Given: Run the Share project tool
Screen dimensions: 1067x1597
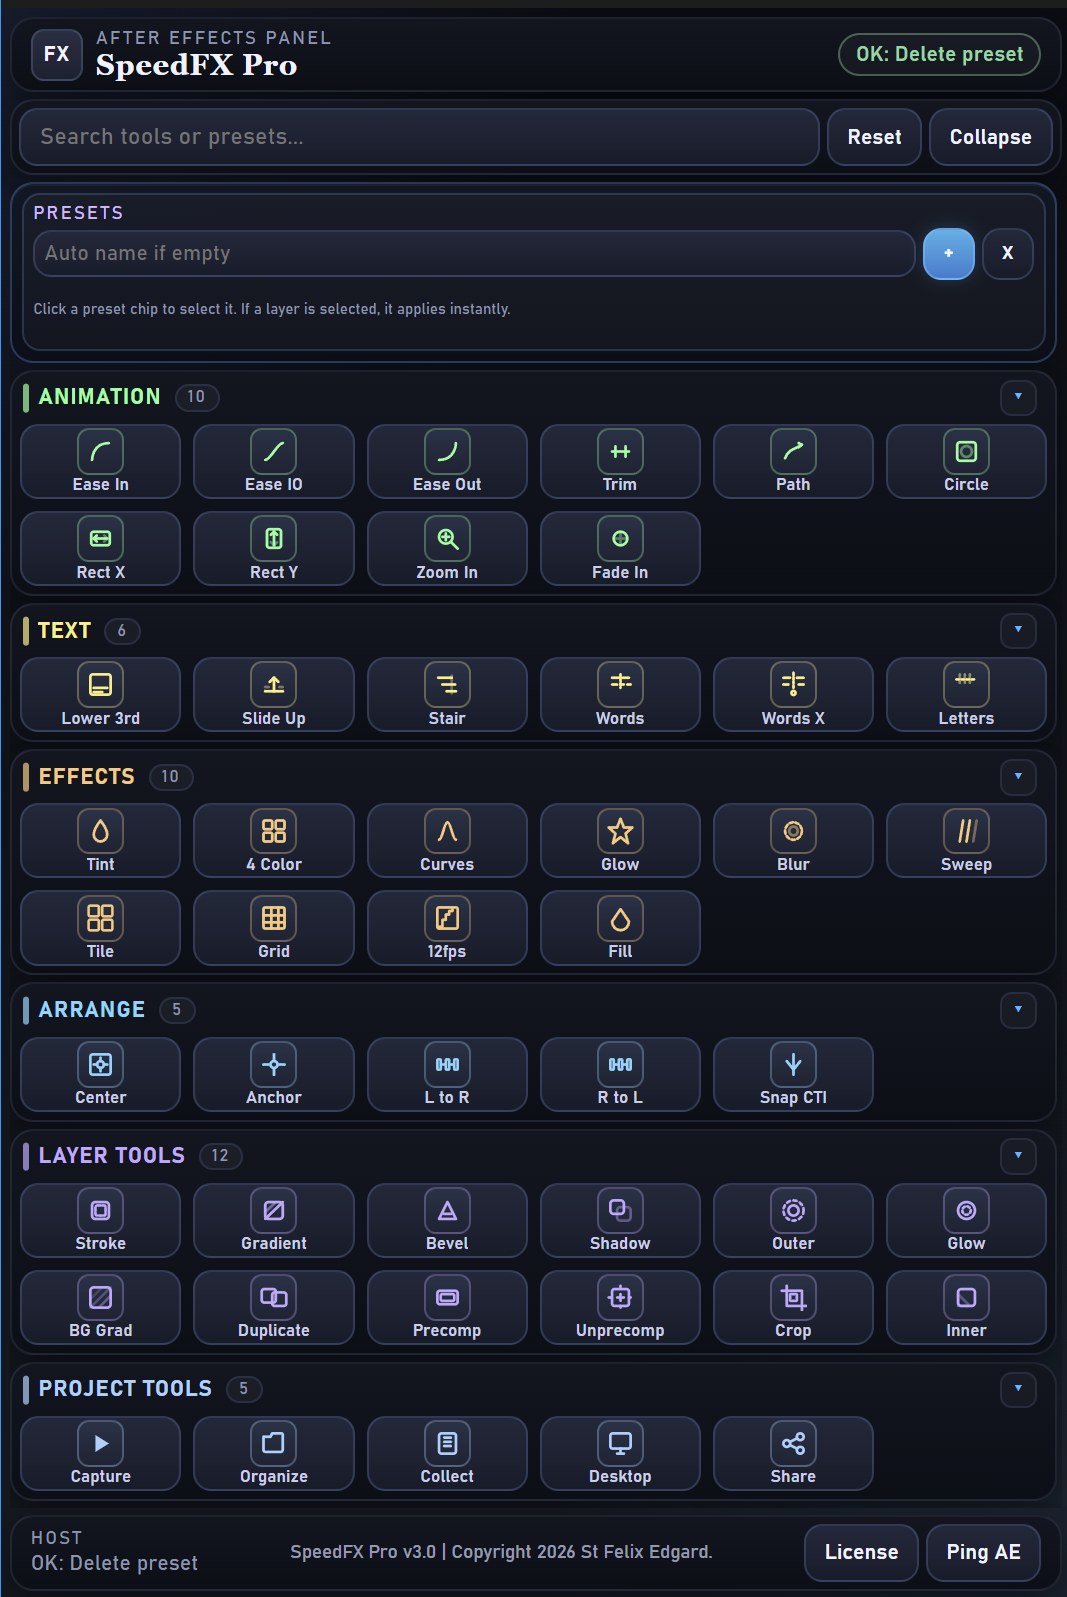Looking at the screenshot, I should (x=793, y=1453).
